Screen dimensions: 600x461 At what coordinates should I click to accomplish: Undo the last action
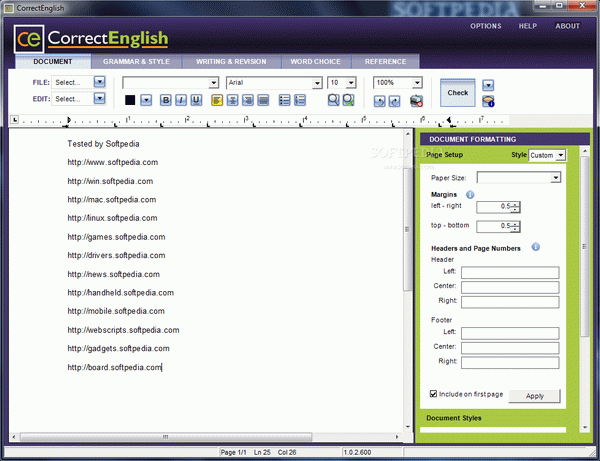click(379, 101)
